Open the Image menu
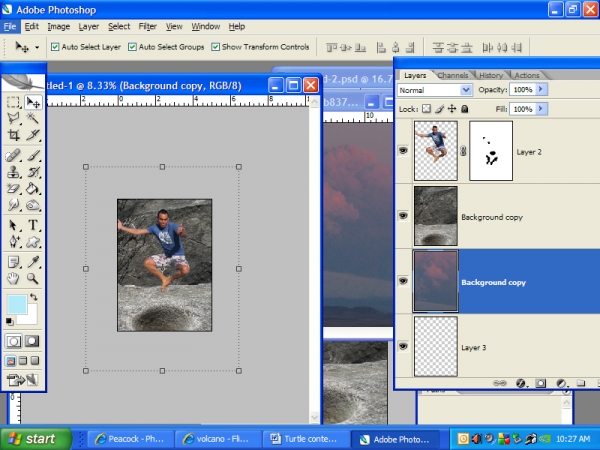600x450 pixels. [59, 26]
